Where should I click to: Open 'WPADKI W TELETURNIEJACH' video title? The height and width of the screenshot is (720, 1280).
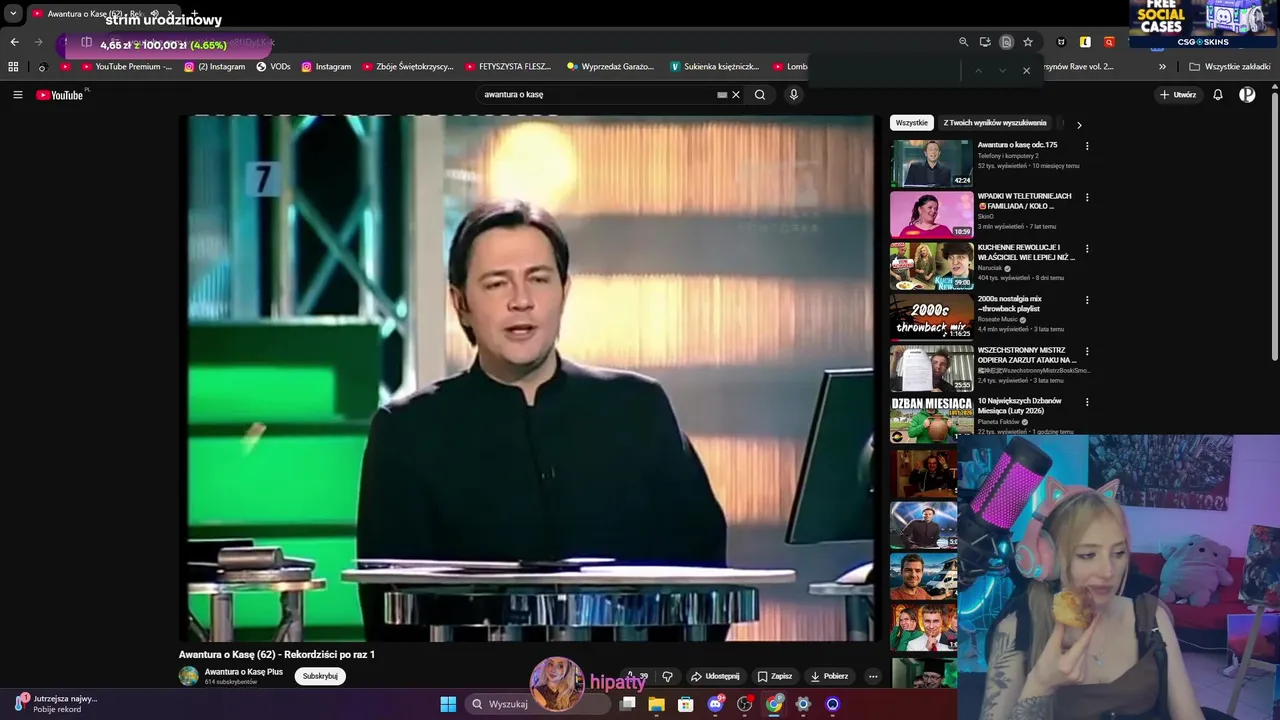pyautogui.click(x=1024, y=201)
